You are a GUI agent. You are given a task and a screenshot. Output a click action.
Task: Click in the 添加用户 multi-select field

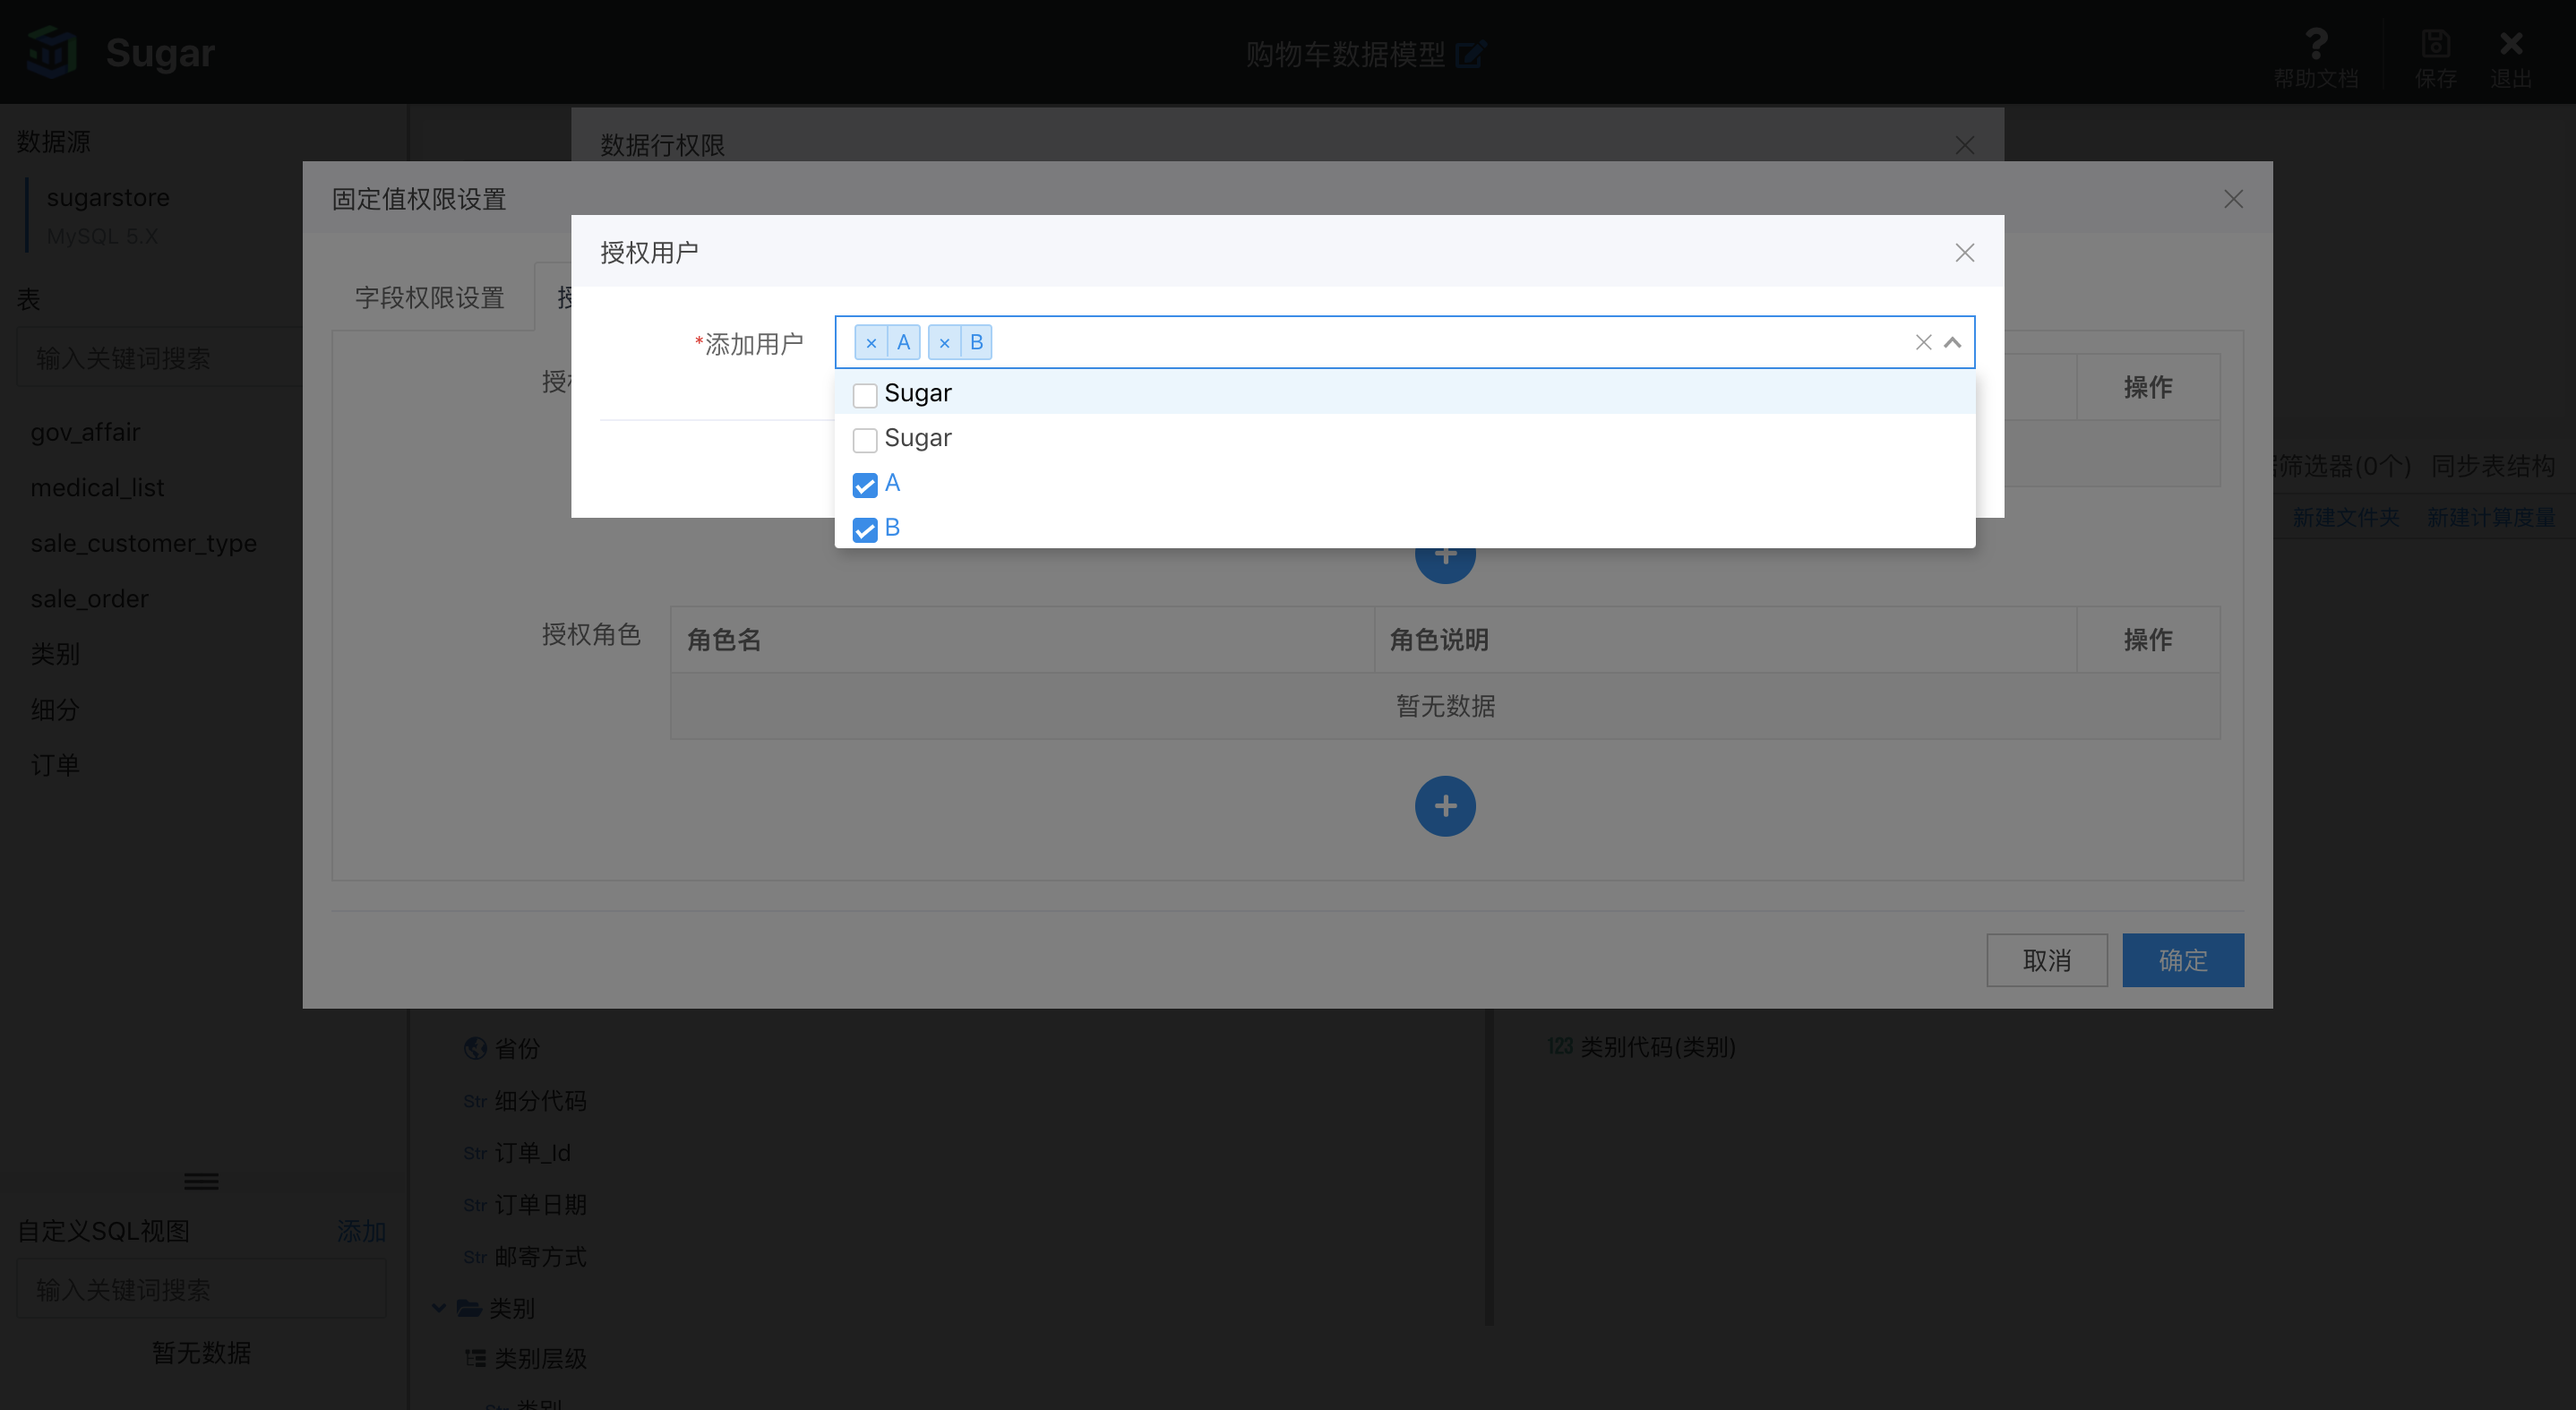1400,343
